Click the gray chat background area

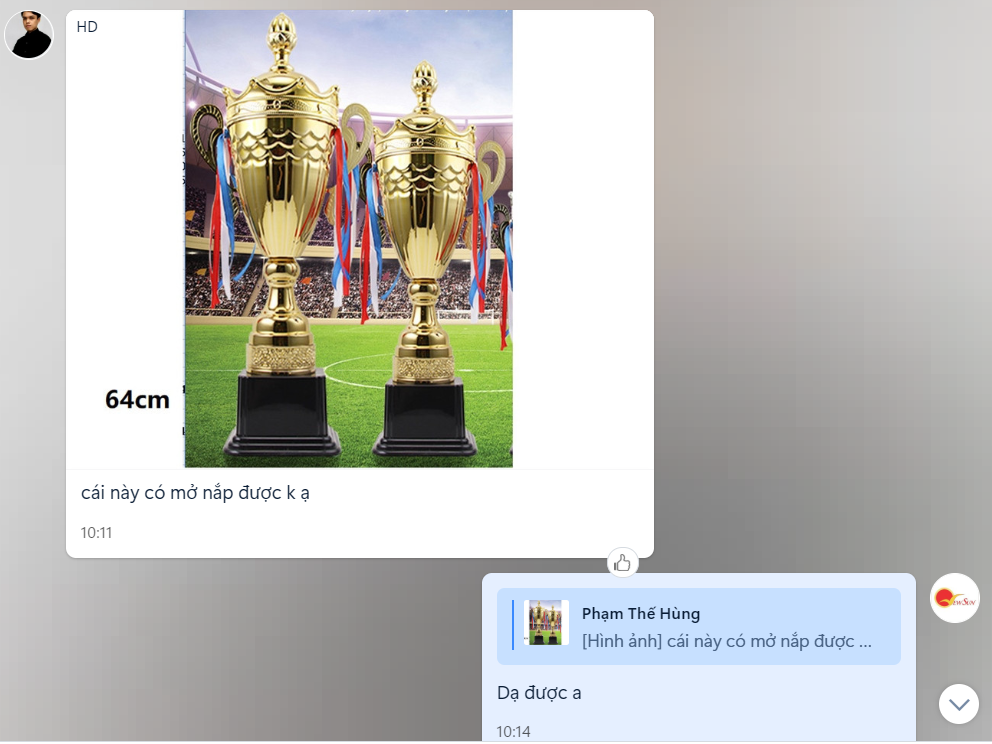click(822, 285)
